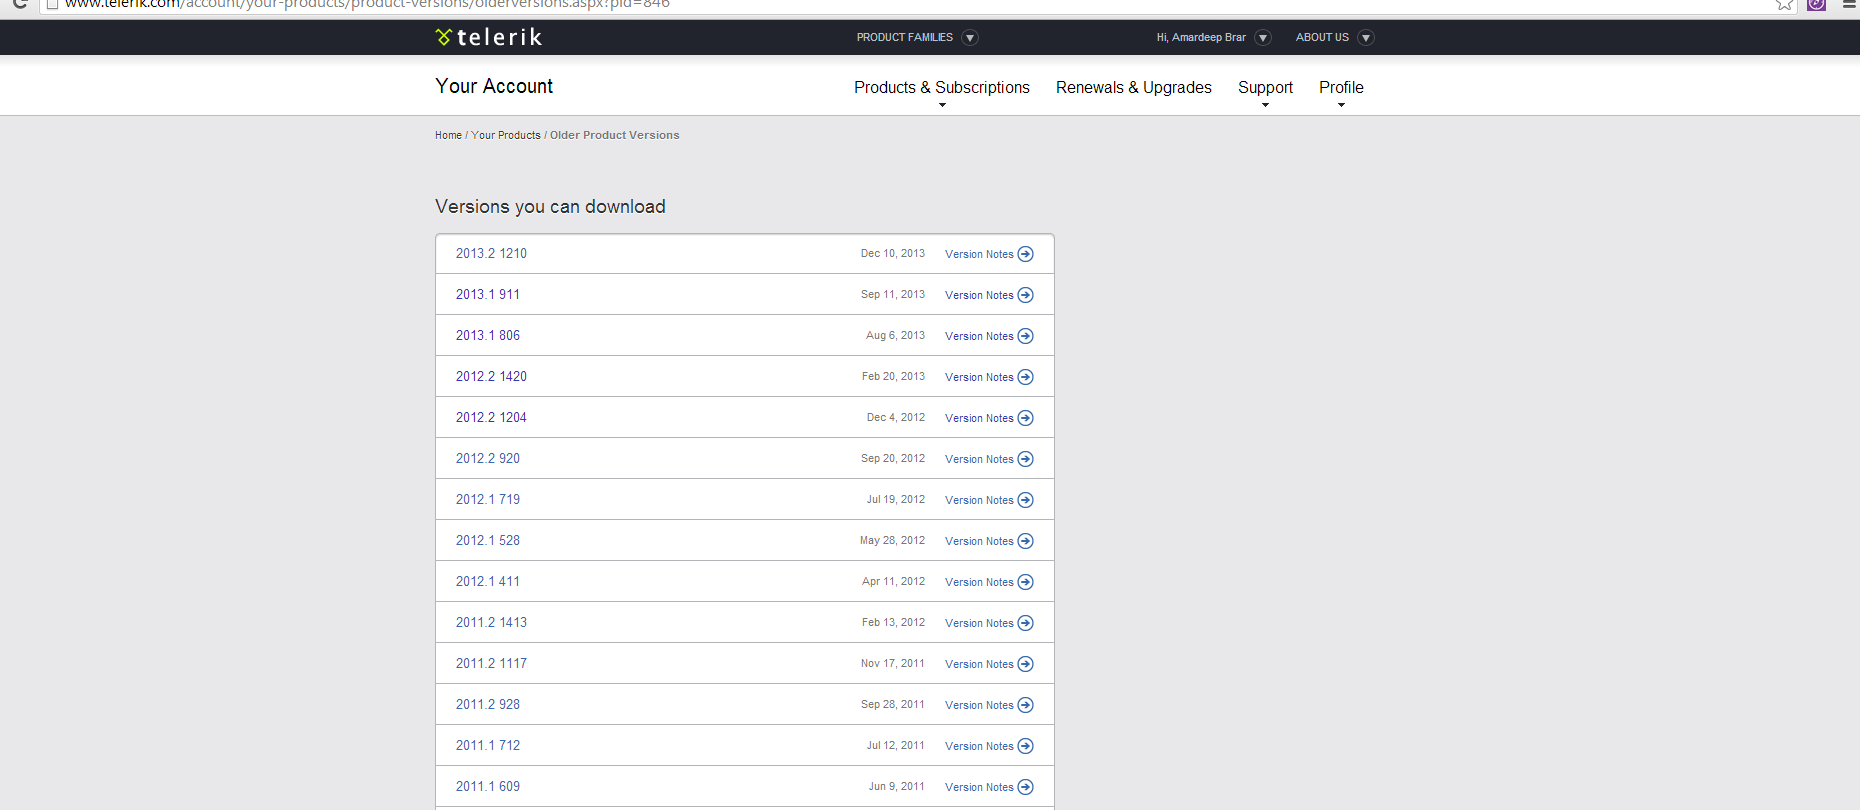Download version 2013.1 806
1860x810 pixels.
[x=488, y=336]
